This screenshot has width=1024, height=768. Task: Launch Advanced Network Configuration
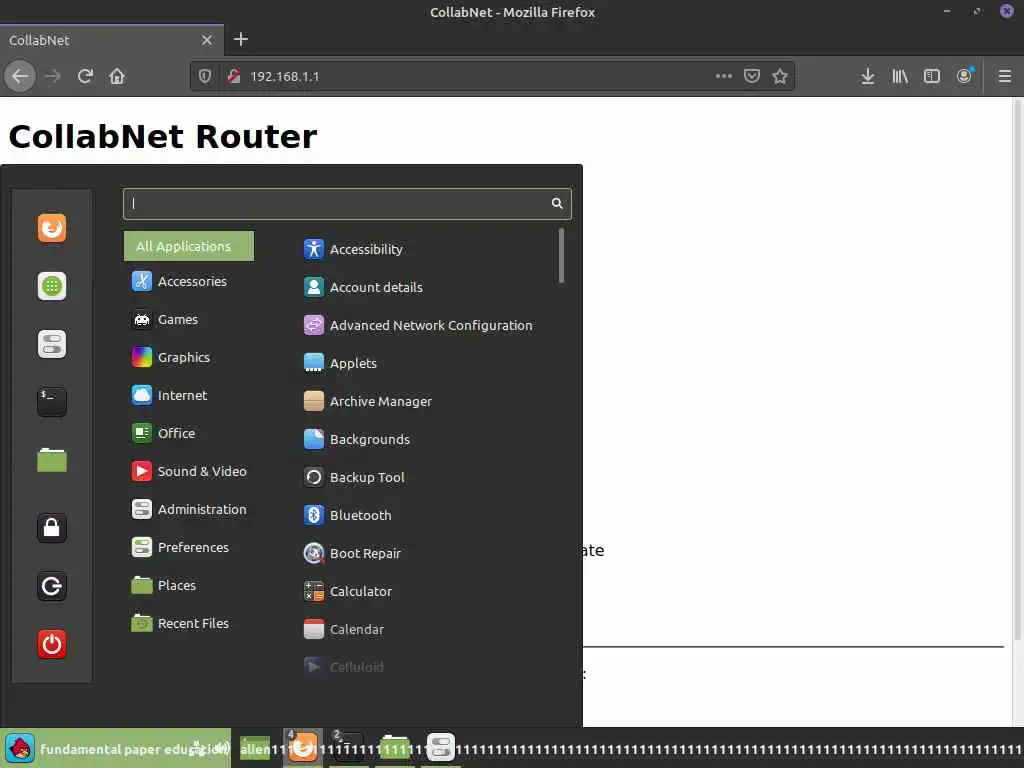(418, 325)
